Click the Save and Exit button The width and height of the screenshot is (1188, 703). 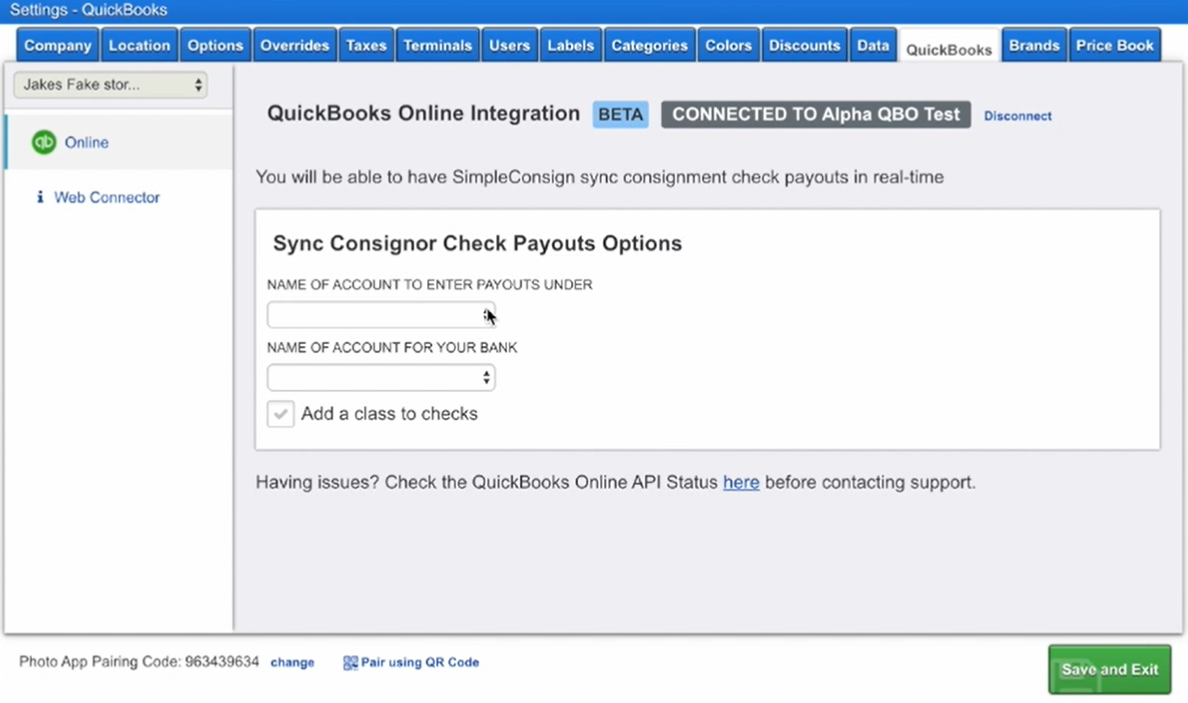1109,670
